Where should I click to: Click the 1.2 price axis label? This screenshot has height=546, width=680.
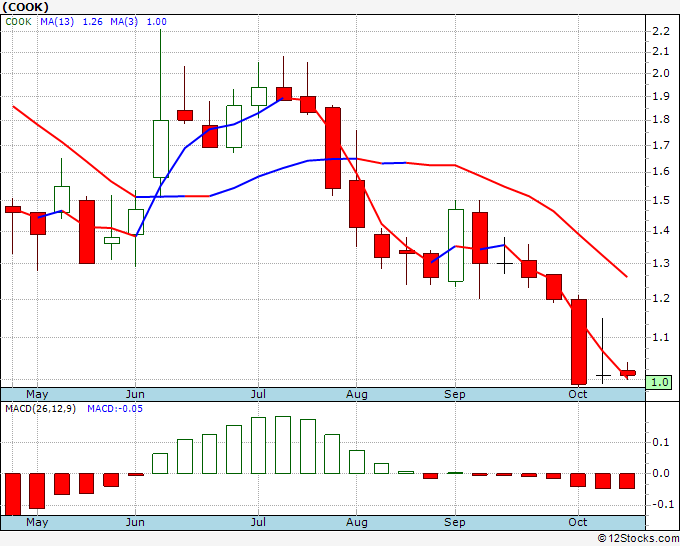[661, 298]
